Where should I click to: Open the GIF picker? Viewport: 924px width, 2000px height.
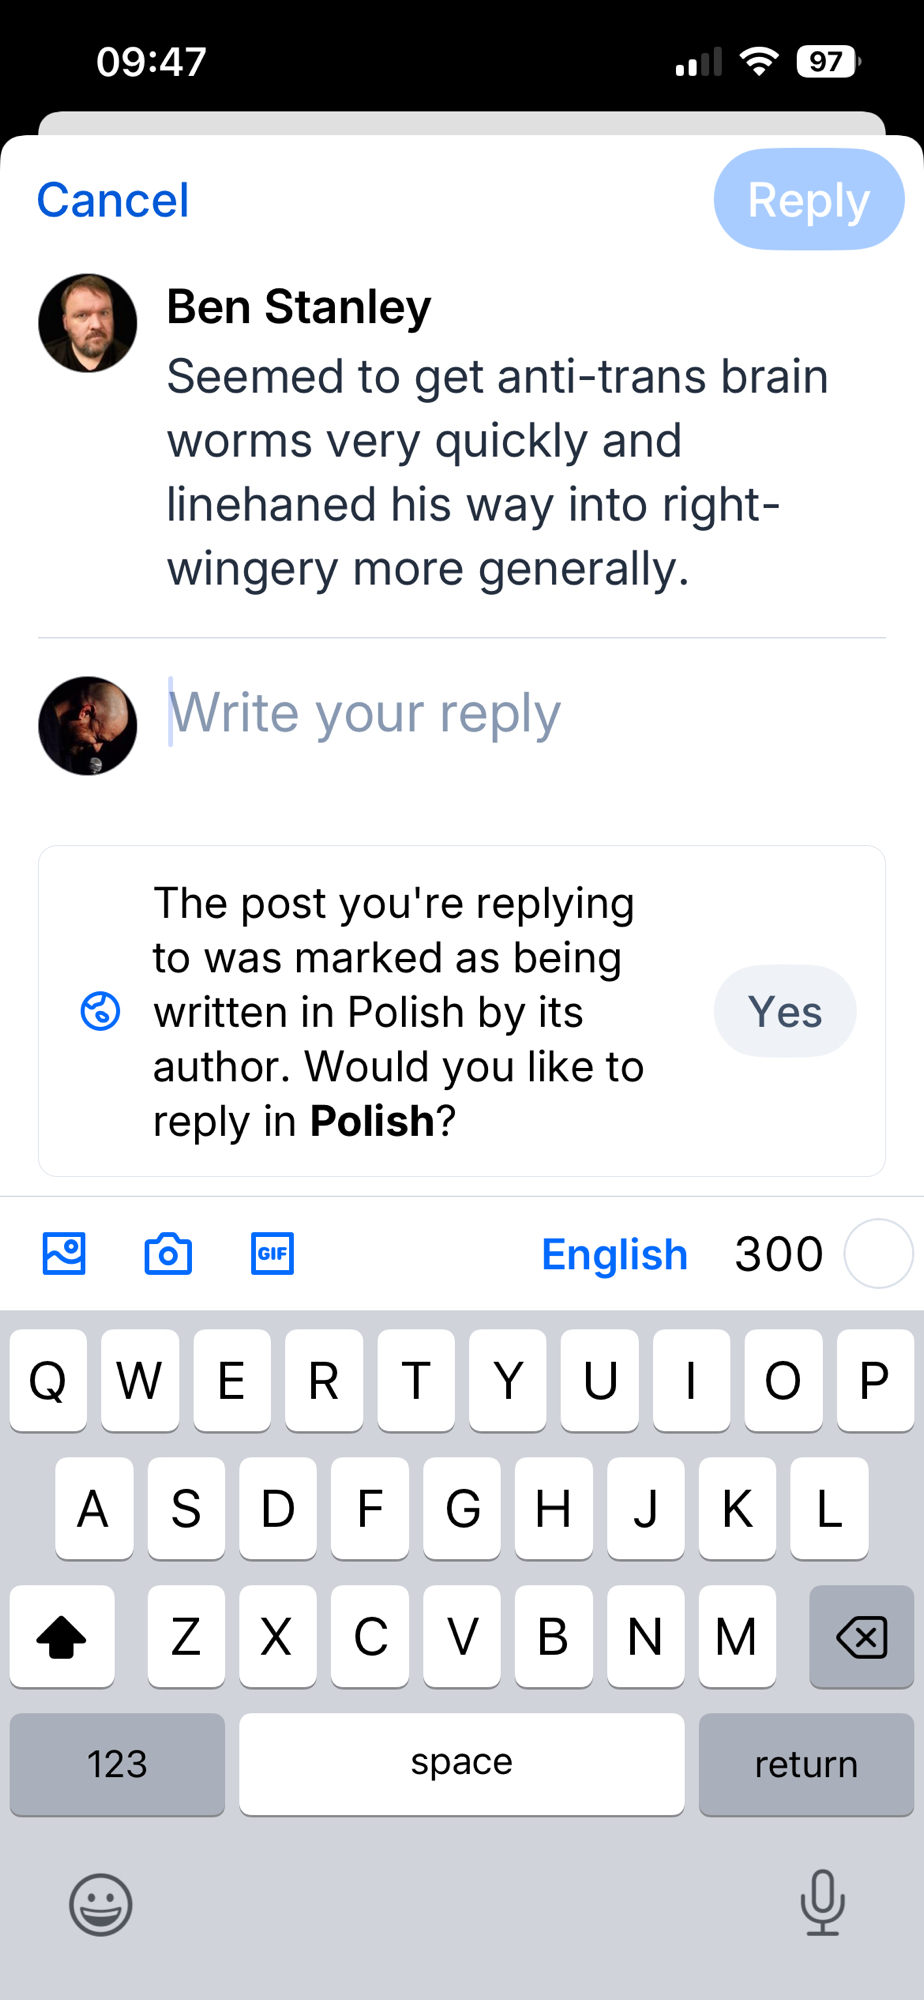point(272,1254)
